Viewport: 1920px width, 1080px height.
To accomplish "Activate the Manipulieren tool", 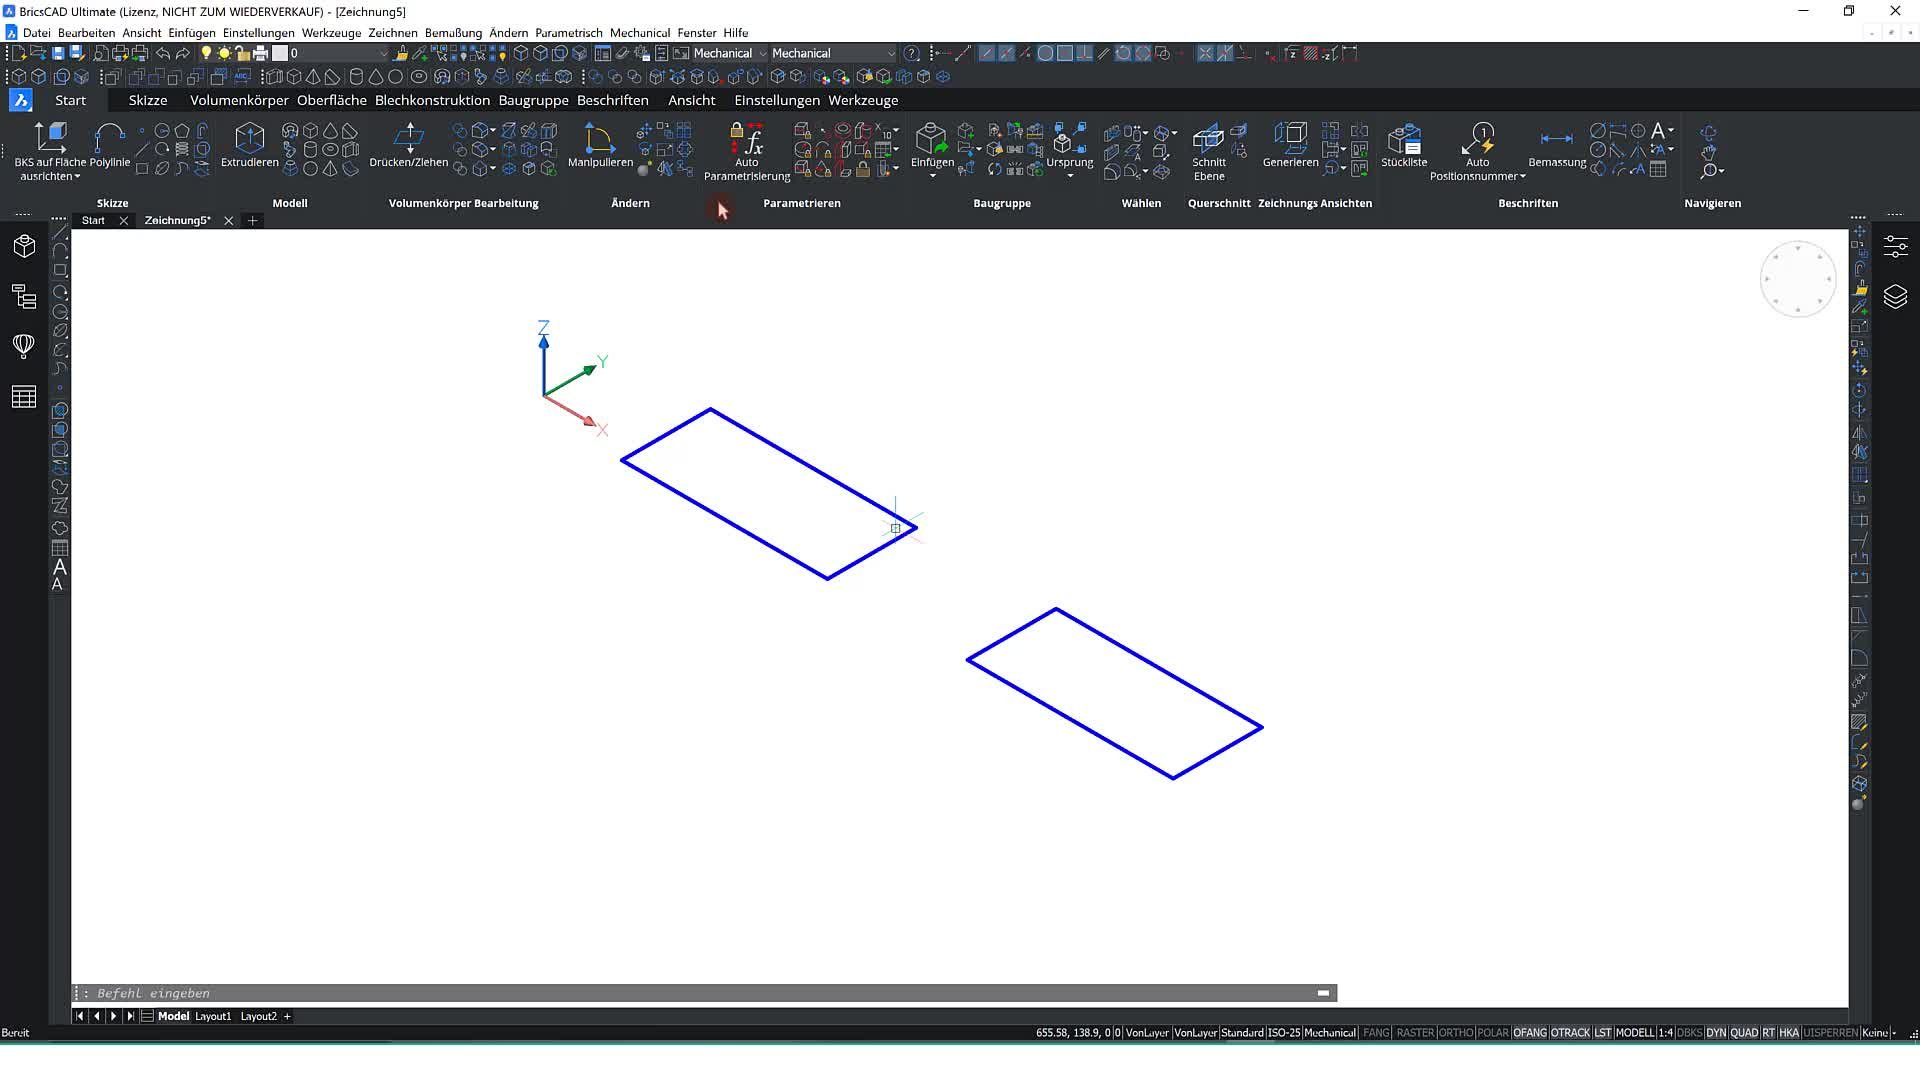I will (599, 138).
